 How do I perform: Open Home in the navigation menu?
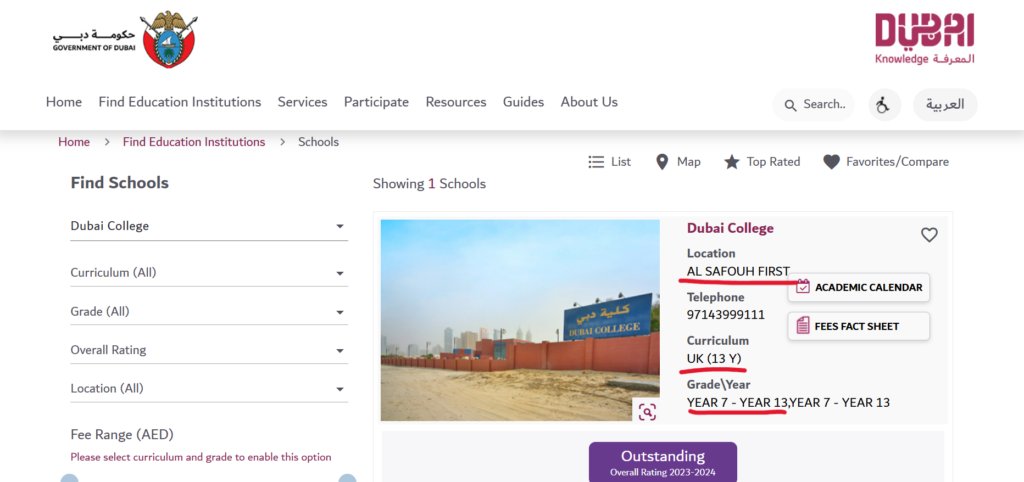64,102
